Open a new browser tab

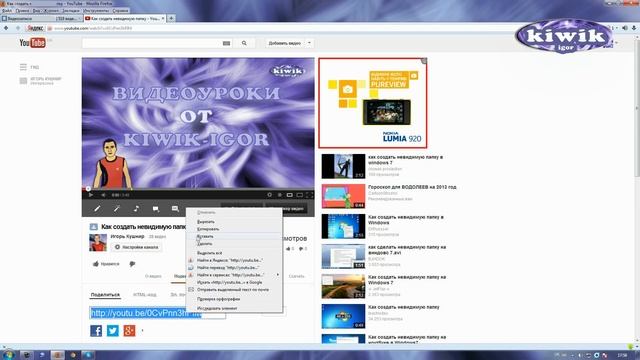tap(171, 18)
